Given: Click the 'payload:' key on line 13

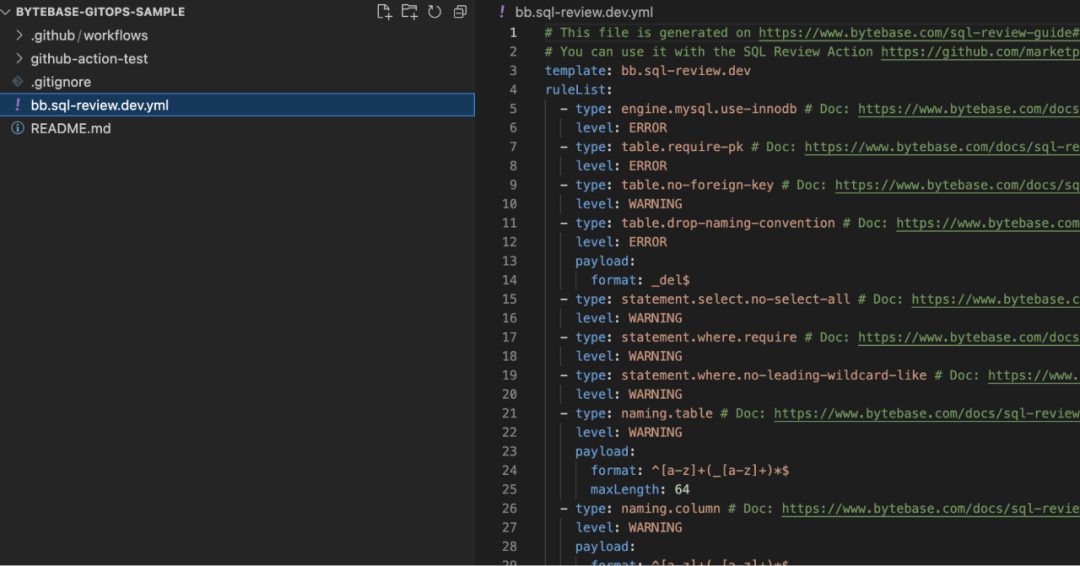Looking at the screenshot, I should 605,261.
